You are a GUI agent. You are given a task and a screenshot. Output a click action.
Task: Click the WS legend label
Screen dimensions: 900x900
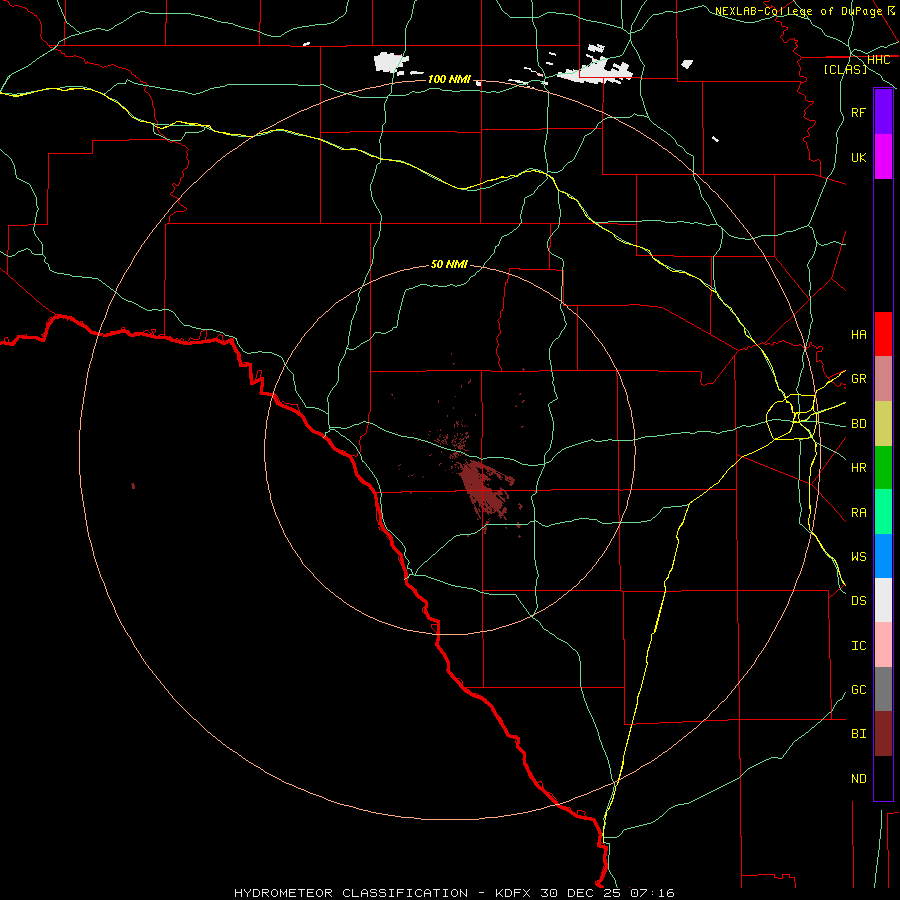[x=858, y=556]
